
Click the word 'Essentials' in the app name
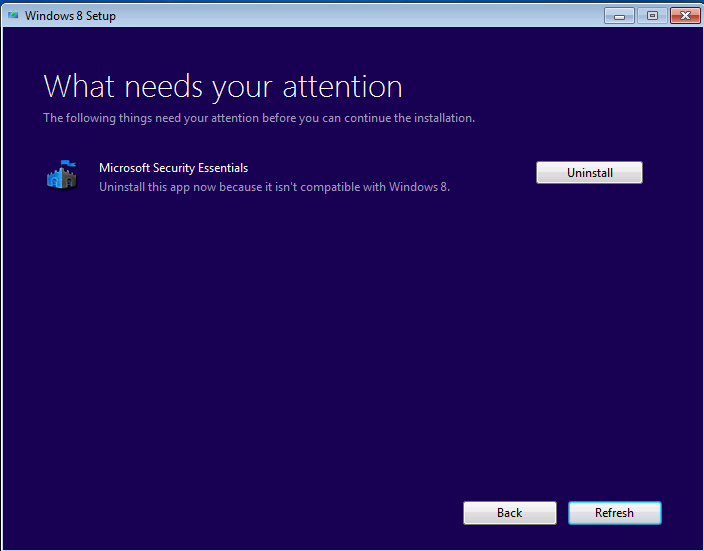220,168
